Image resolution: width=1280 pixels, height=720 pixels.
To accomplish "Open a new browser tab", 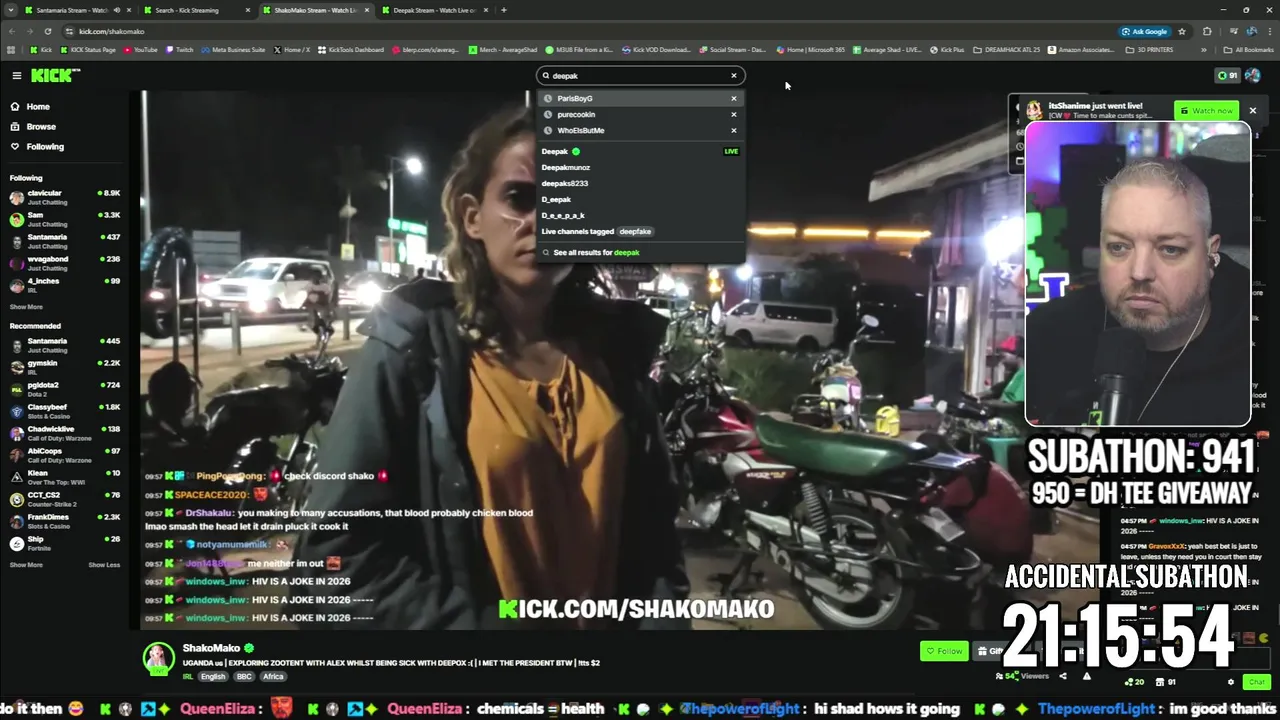I will point(504,10).
